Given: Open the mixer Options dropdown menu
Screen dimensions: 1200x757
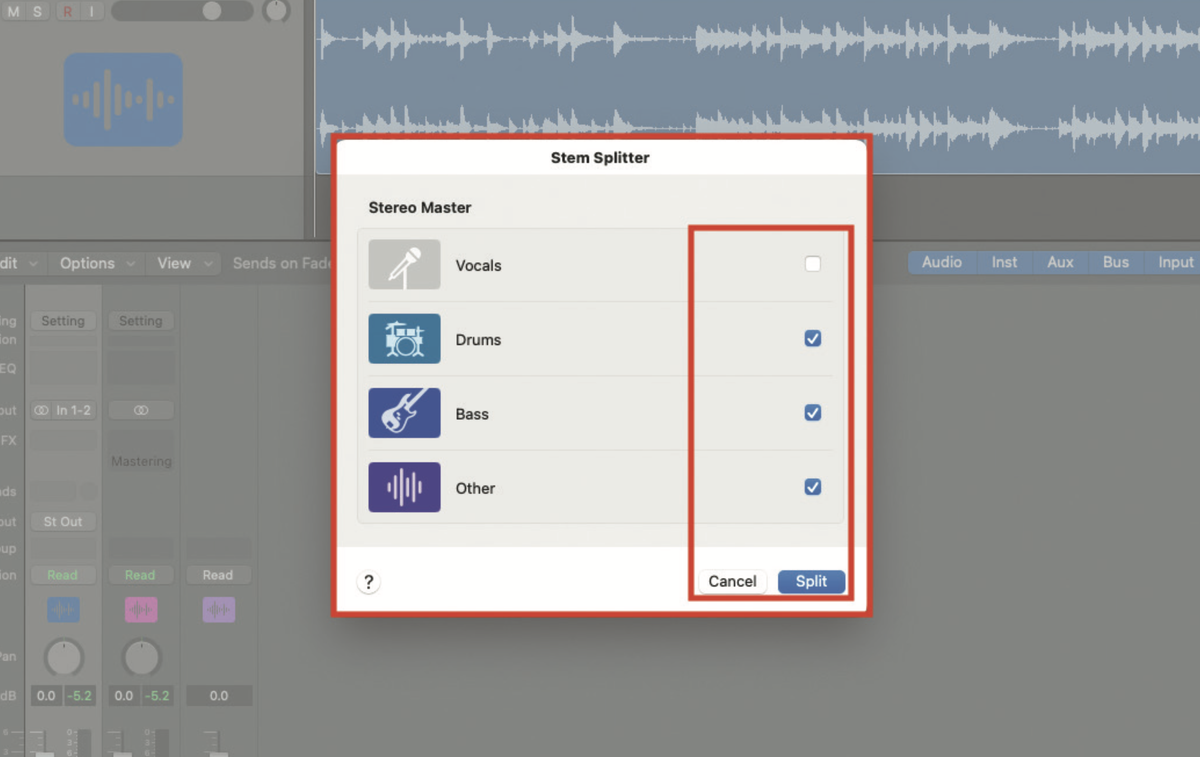Looking at the screenshot, I should (x=95, y=263).
